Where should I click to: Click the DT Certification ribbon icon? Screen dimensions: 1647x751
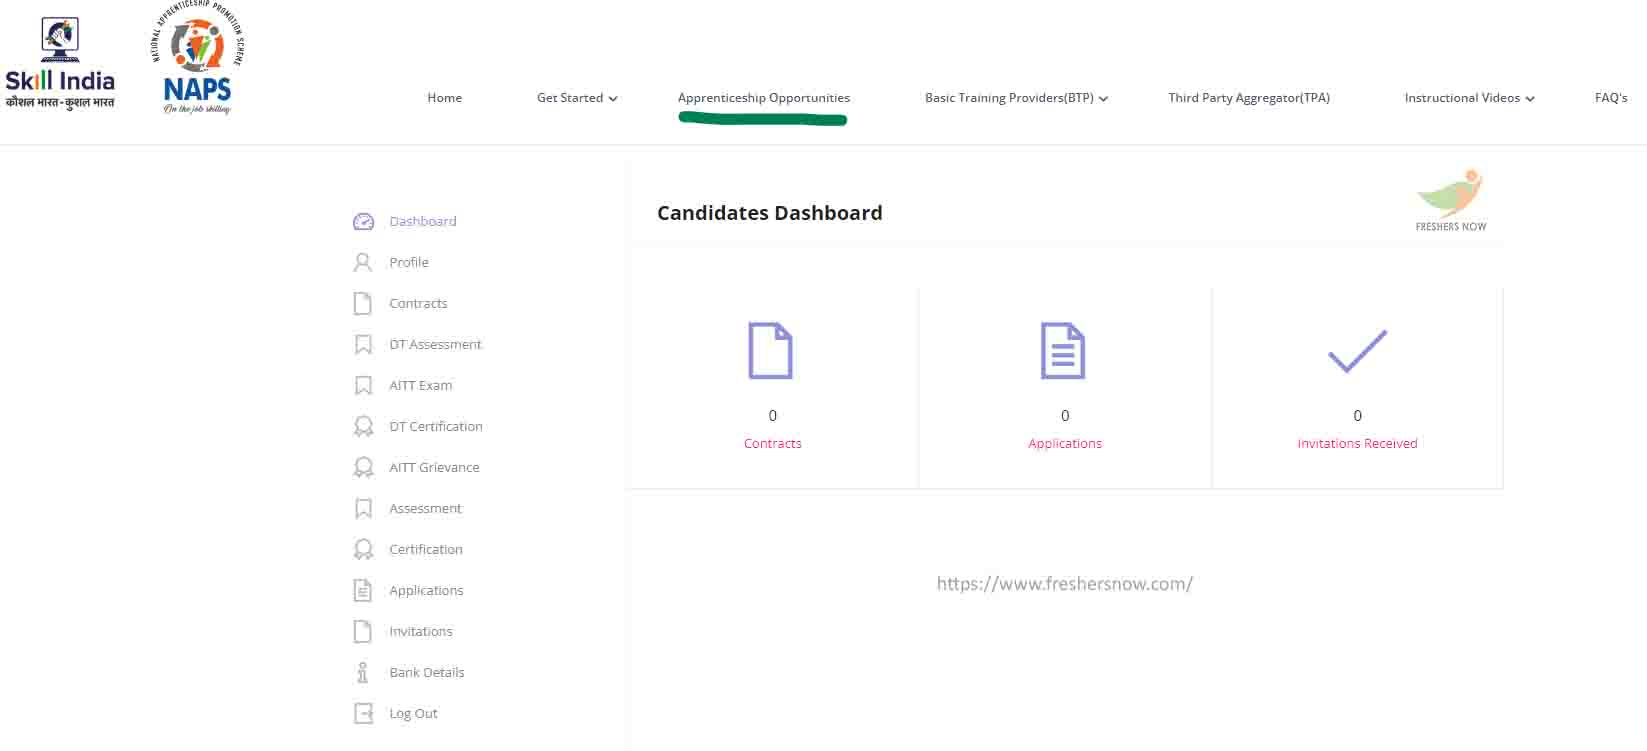[363, 427]
